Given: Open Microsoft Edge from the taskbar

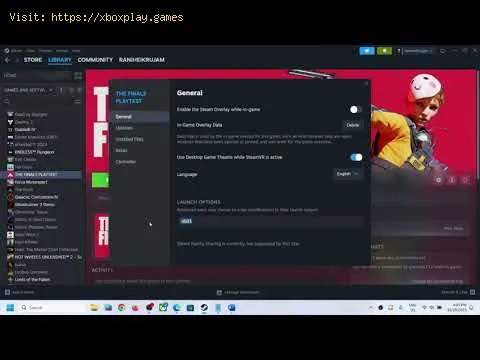Looking at the screenshot, I should click(177, 307).
